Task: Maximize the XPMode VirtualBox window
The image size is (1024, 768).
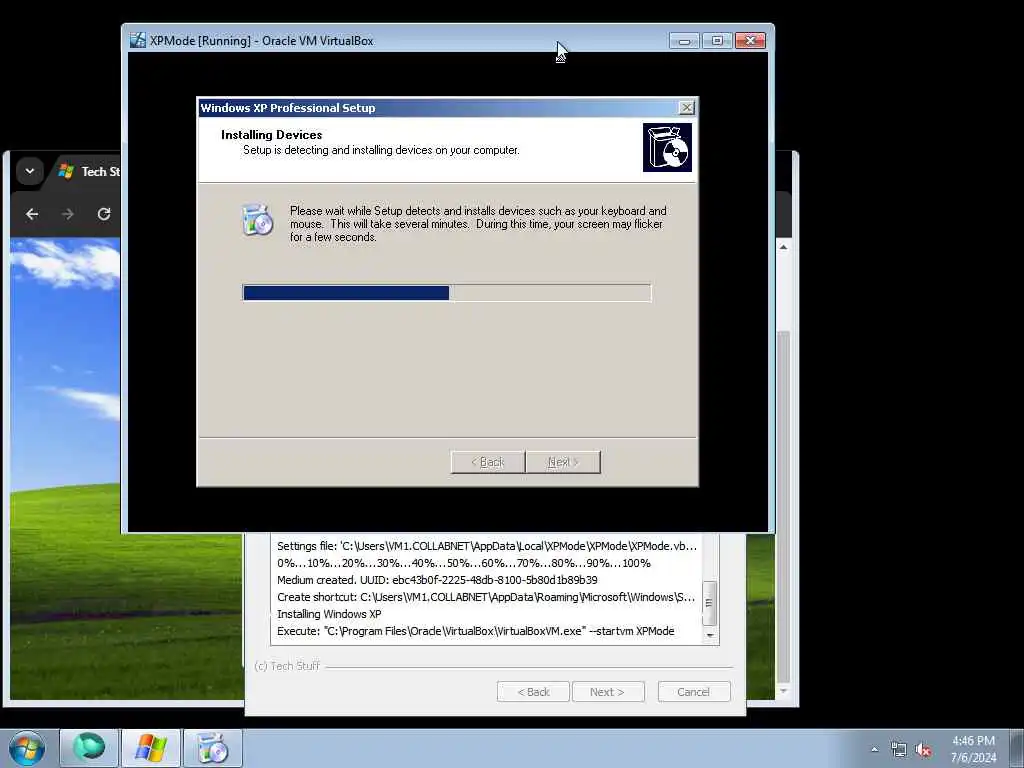Action: point(717,40)
